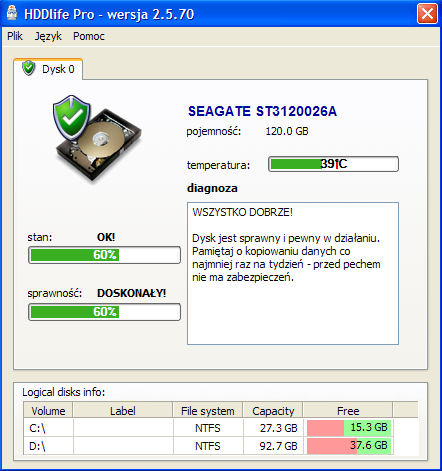Click the NTFS cell in the D:\ row
This screenshot has width=442, height=471.
click(208, 446)
